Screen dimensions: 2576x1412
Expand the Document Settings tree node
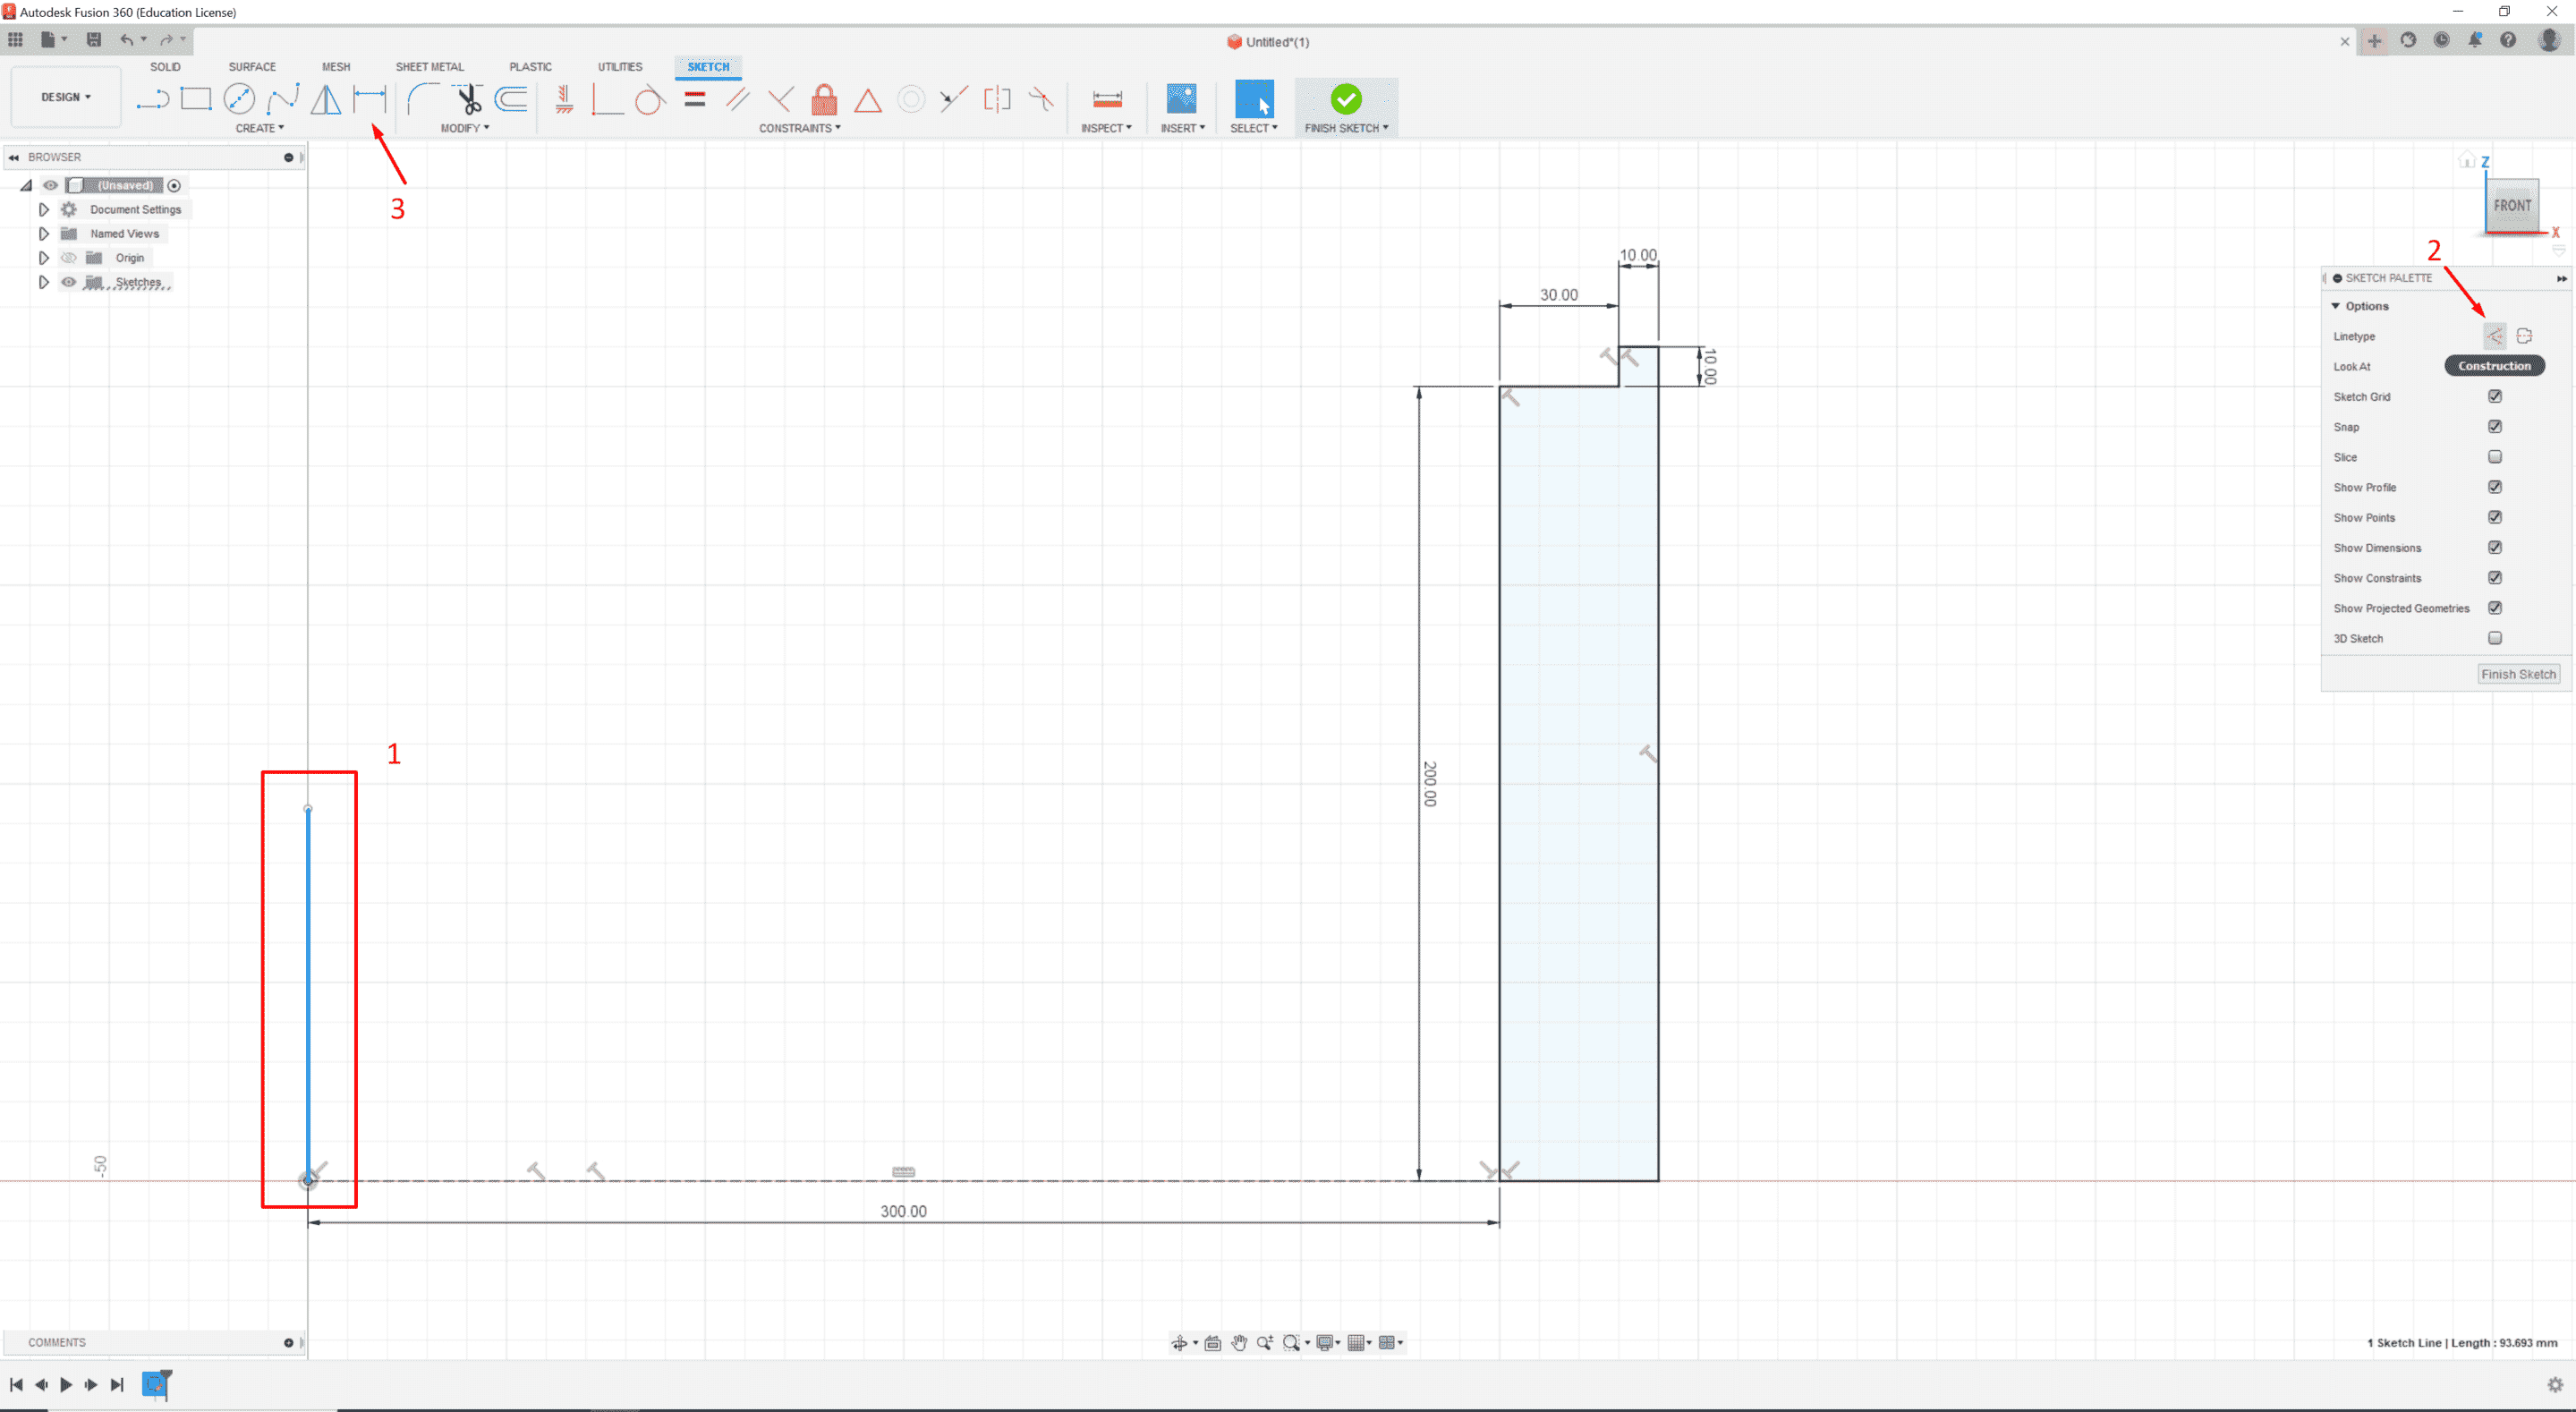tap(44, 209)
